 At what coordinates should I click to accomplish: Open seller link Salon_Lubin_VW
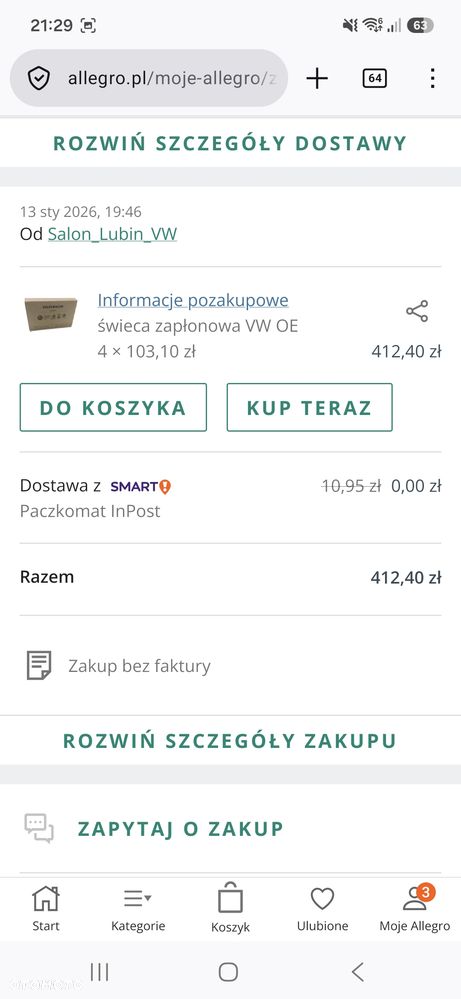(x=112, y=234)
